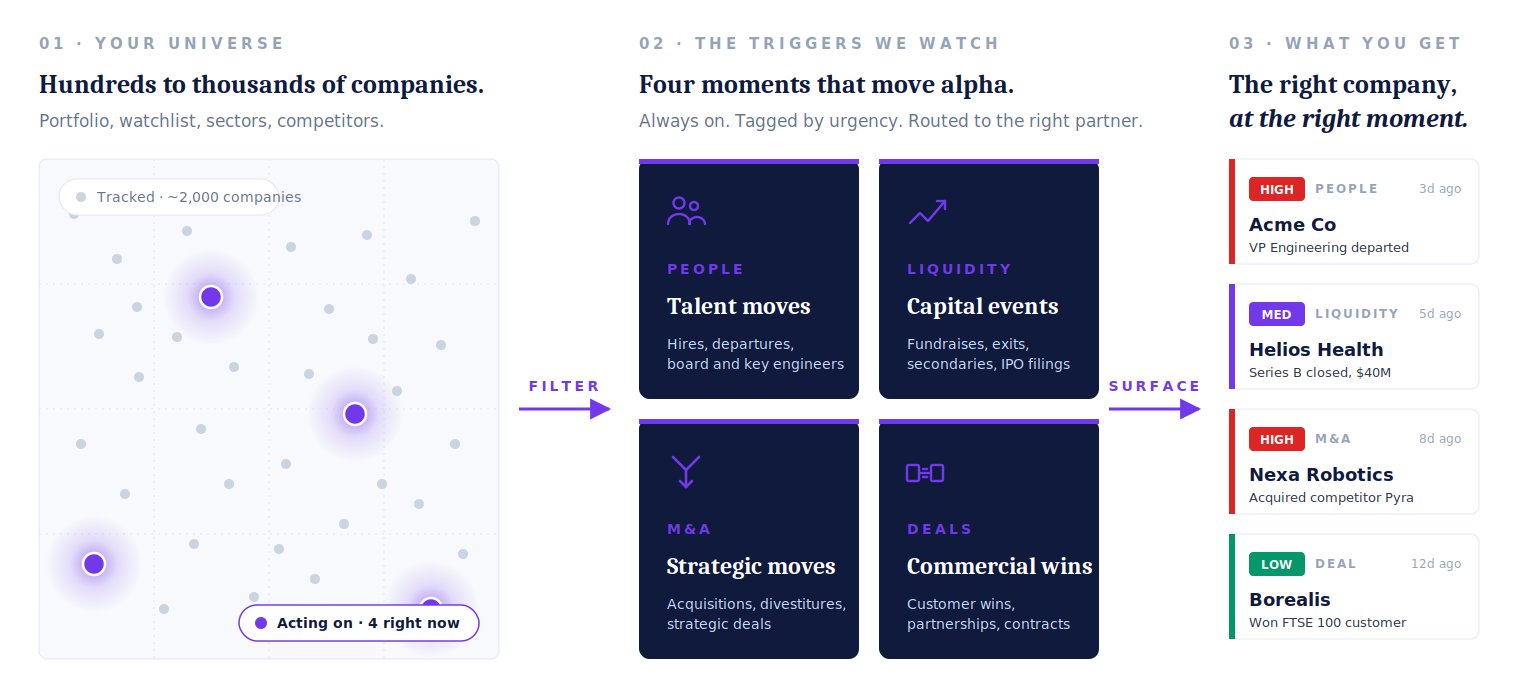
Task: Click the red HIGH badge on Acme Co
Action: tap(1276, 189)
